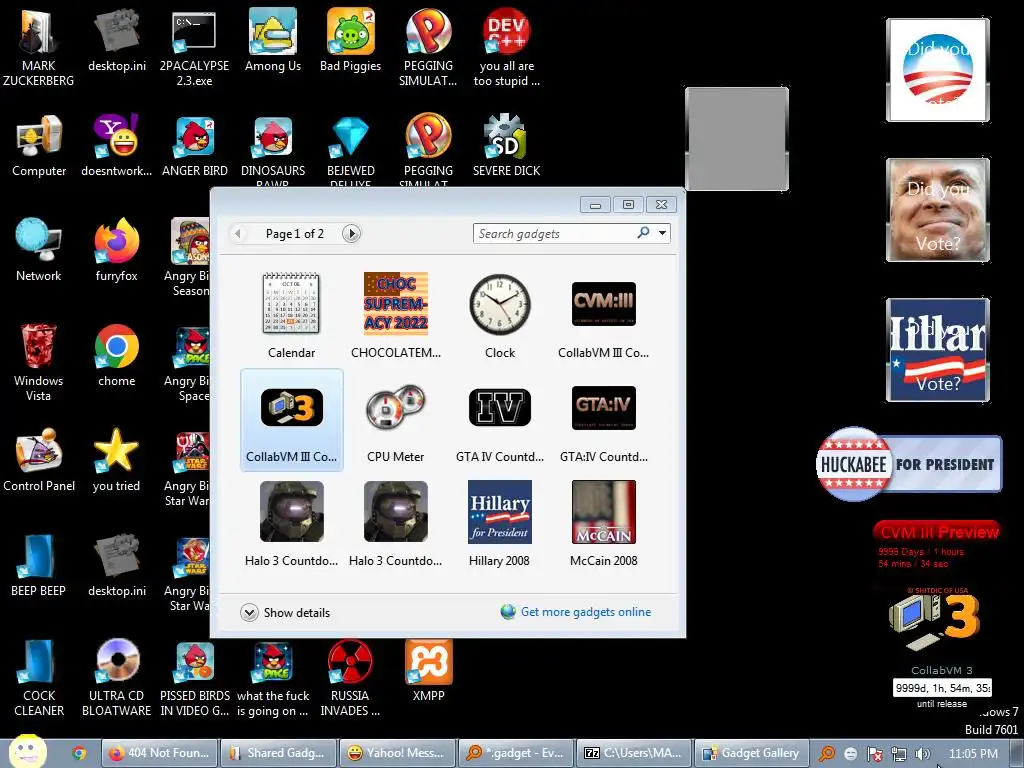The image size is (1024, 768).
Task: Click the Action Center flag tray icon
Action: pyautogui.click(x=874, y=754)
